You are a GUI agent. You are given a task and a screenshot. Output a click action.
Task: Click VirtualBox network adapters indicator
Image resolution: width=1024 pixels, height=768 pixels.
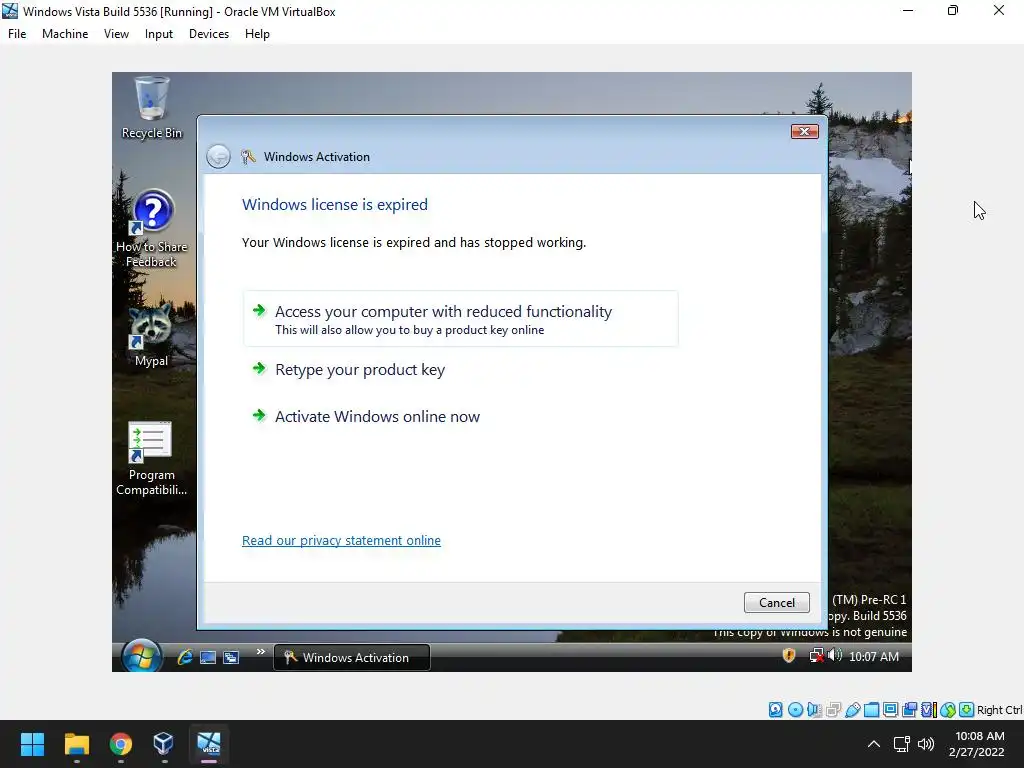click(833, 710)
